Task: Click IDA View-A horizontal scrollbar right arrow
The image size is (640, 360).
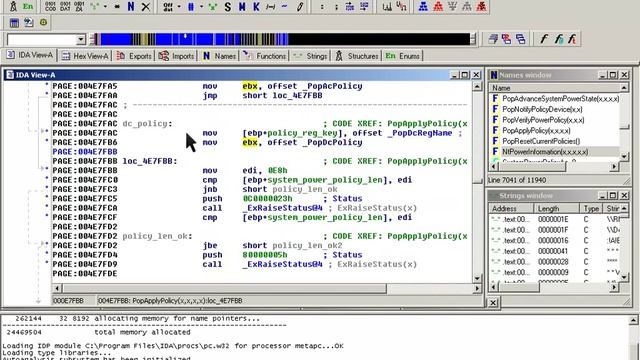Action: (x=477, y=289)
